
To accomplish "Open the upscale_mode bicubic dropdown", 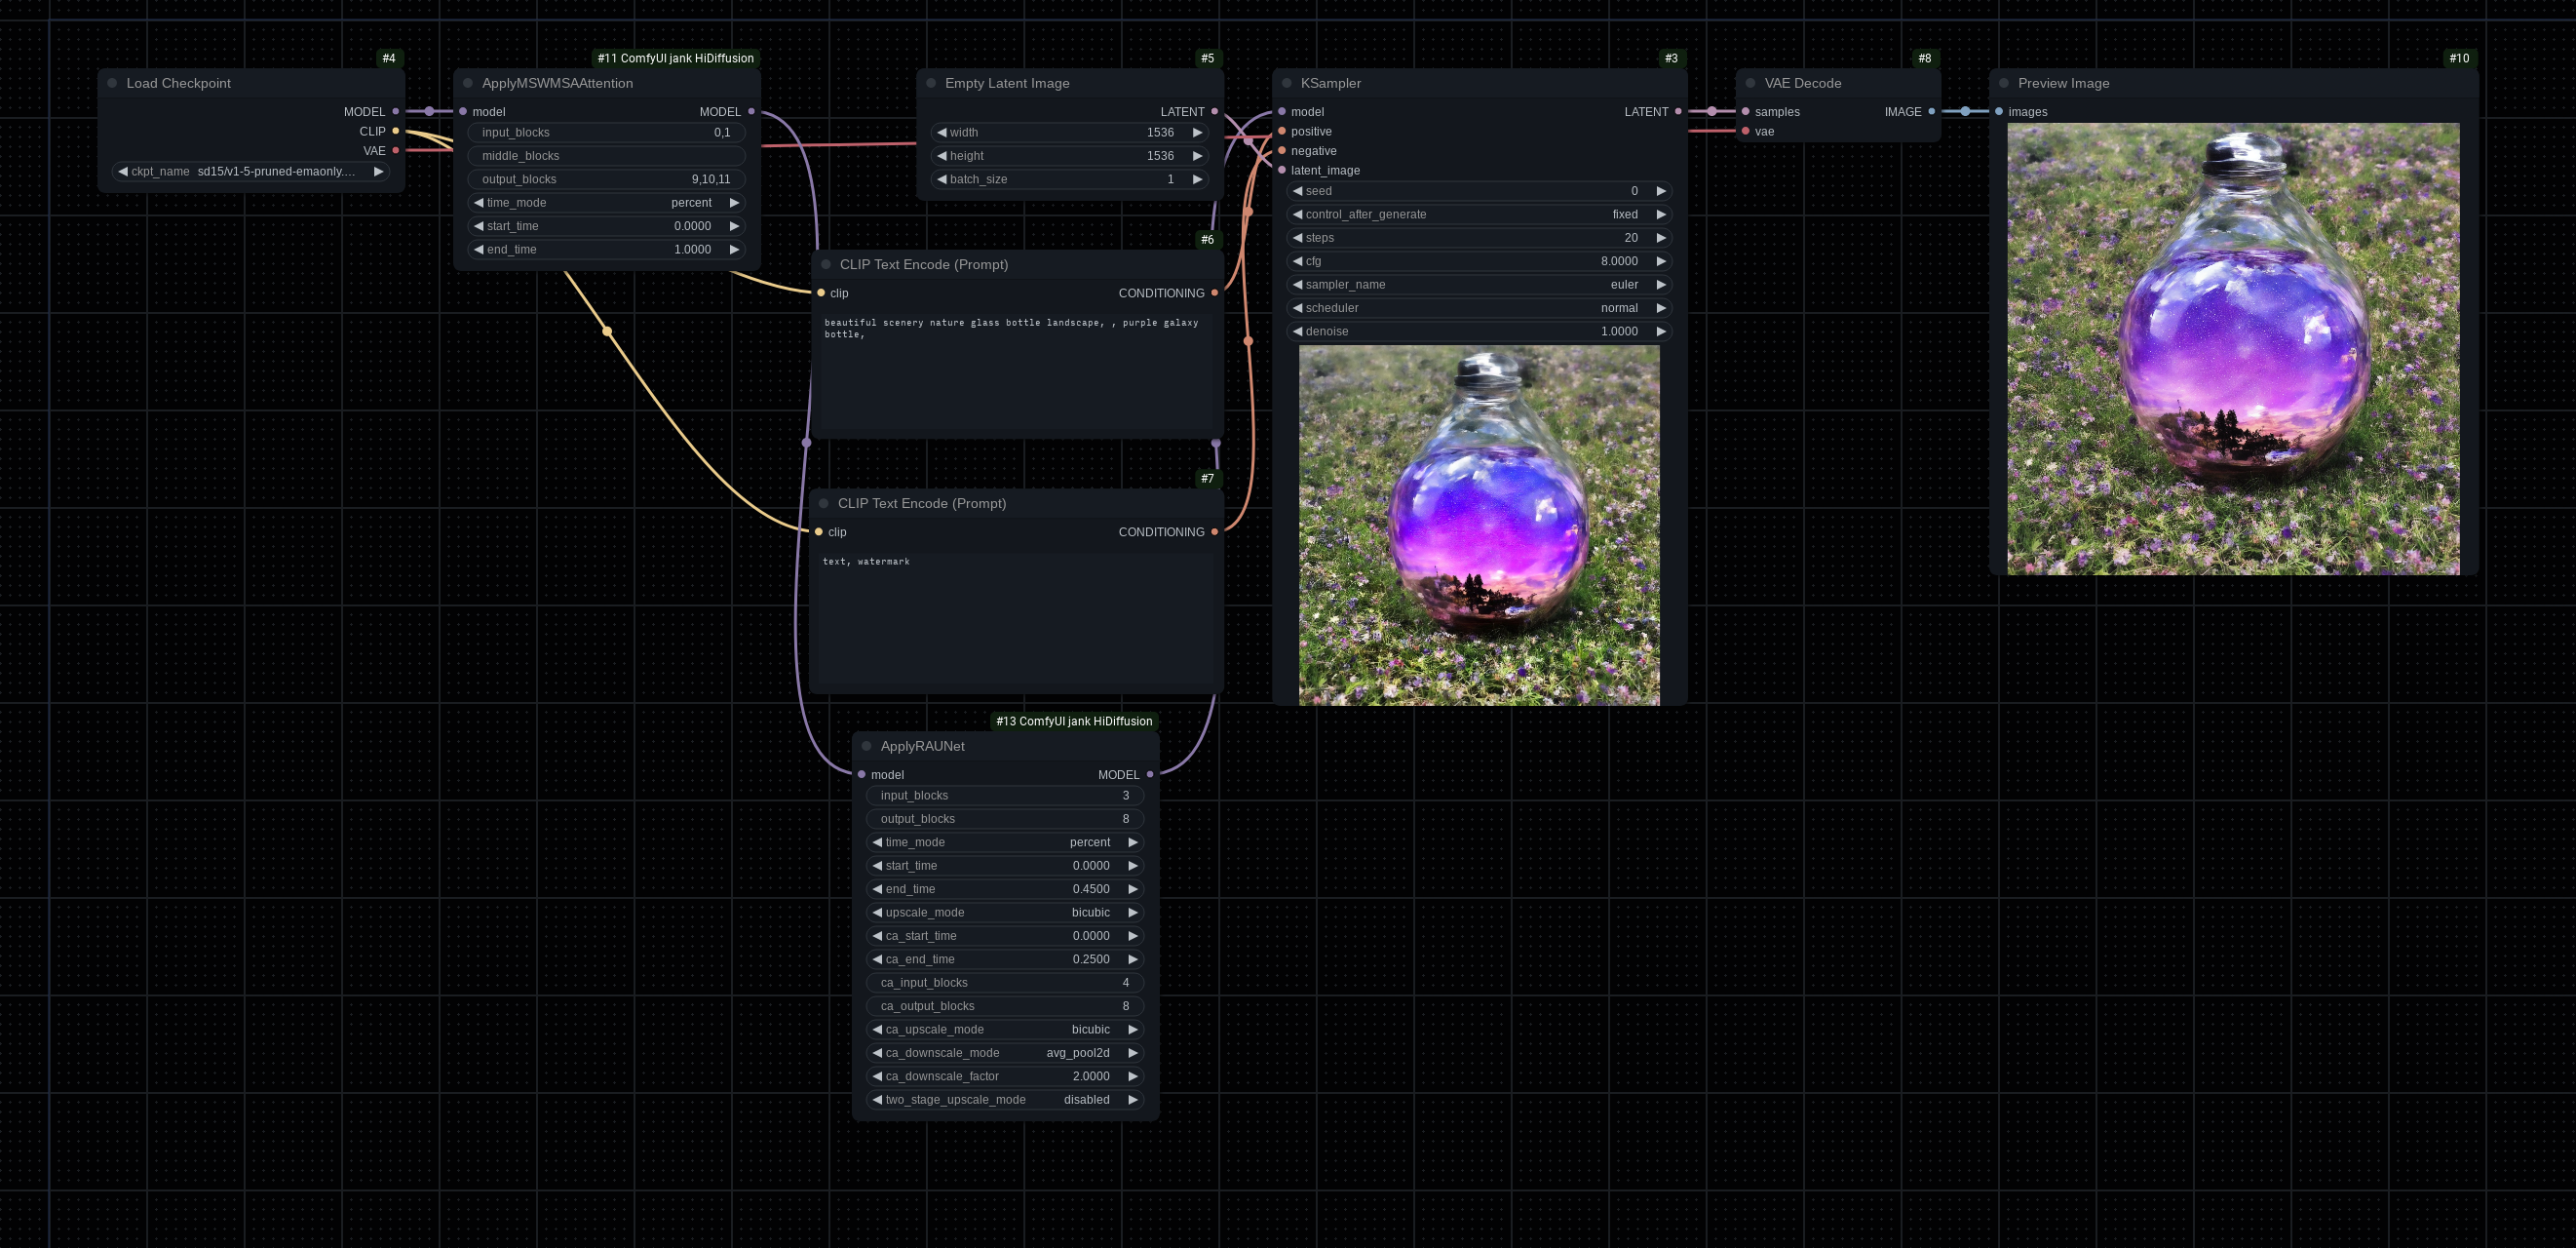I will pyautogui.click(x=1005, y=912).
